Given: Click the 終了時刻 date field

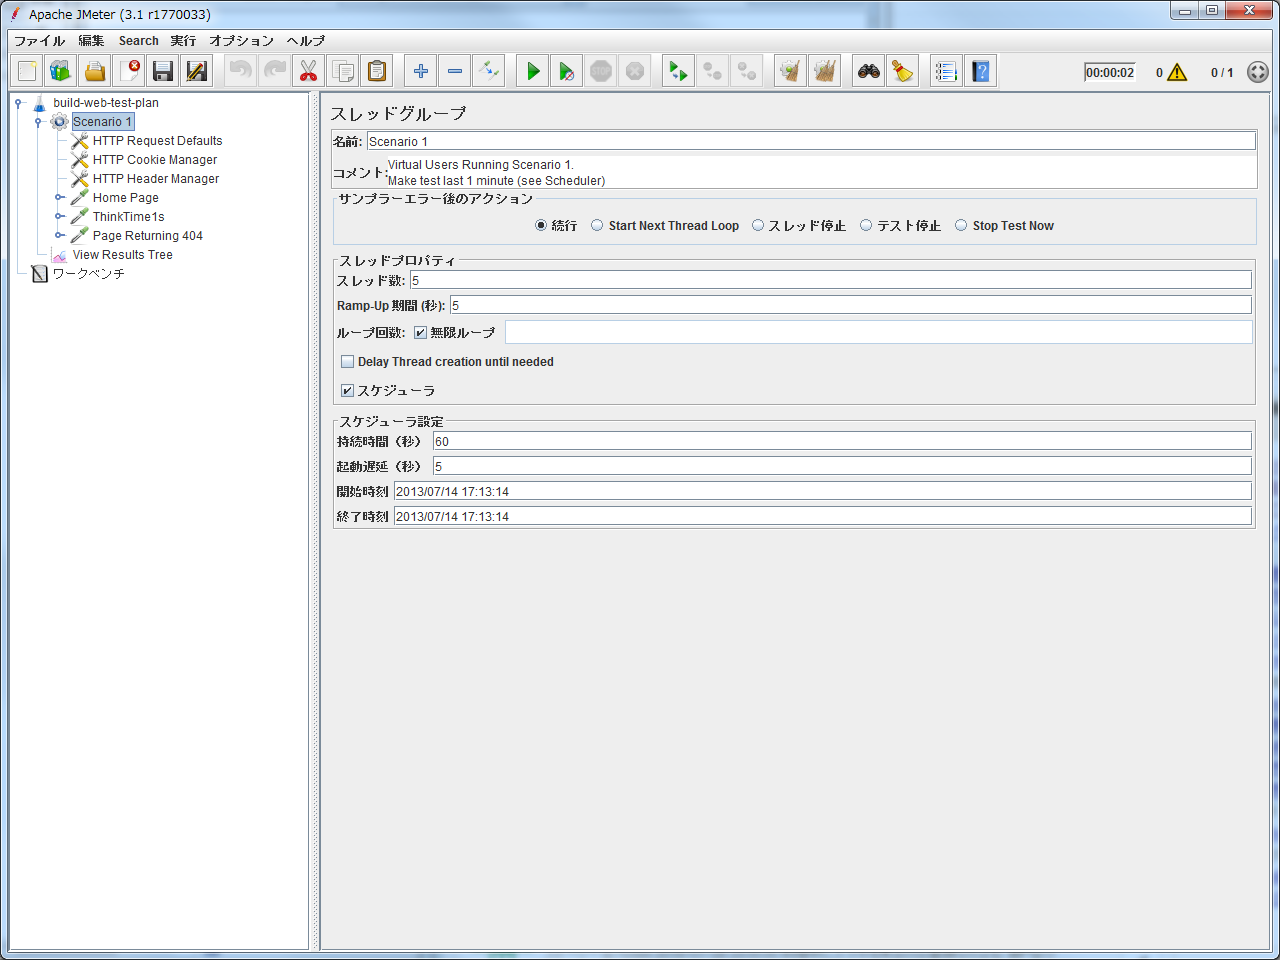Looking at the screenshot, I should click(823, 516).
